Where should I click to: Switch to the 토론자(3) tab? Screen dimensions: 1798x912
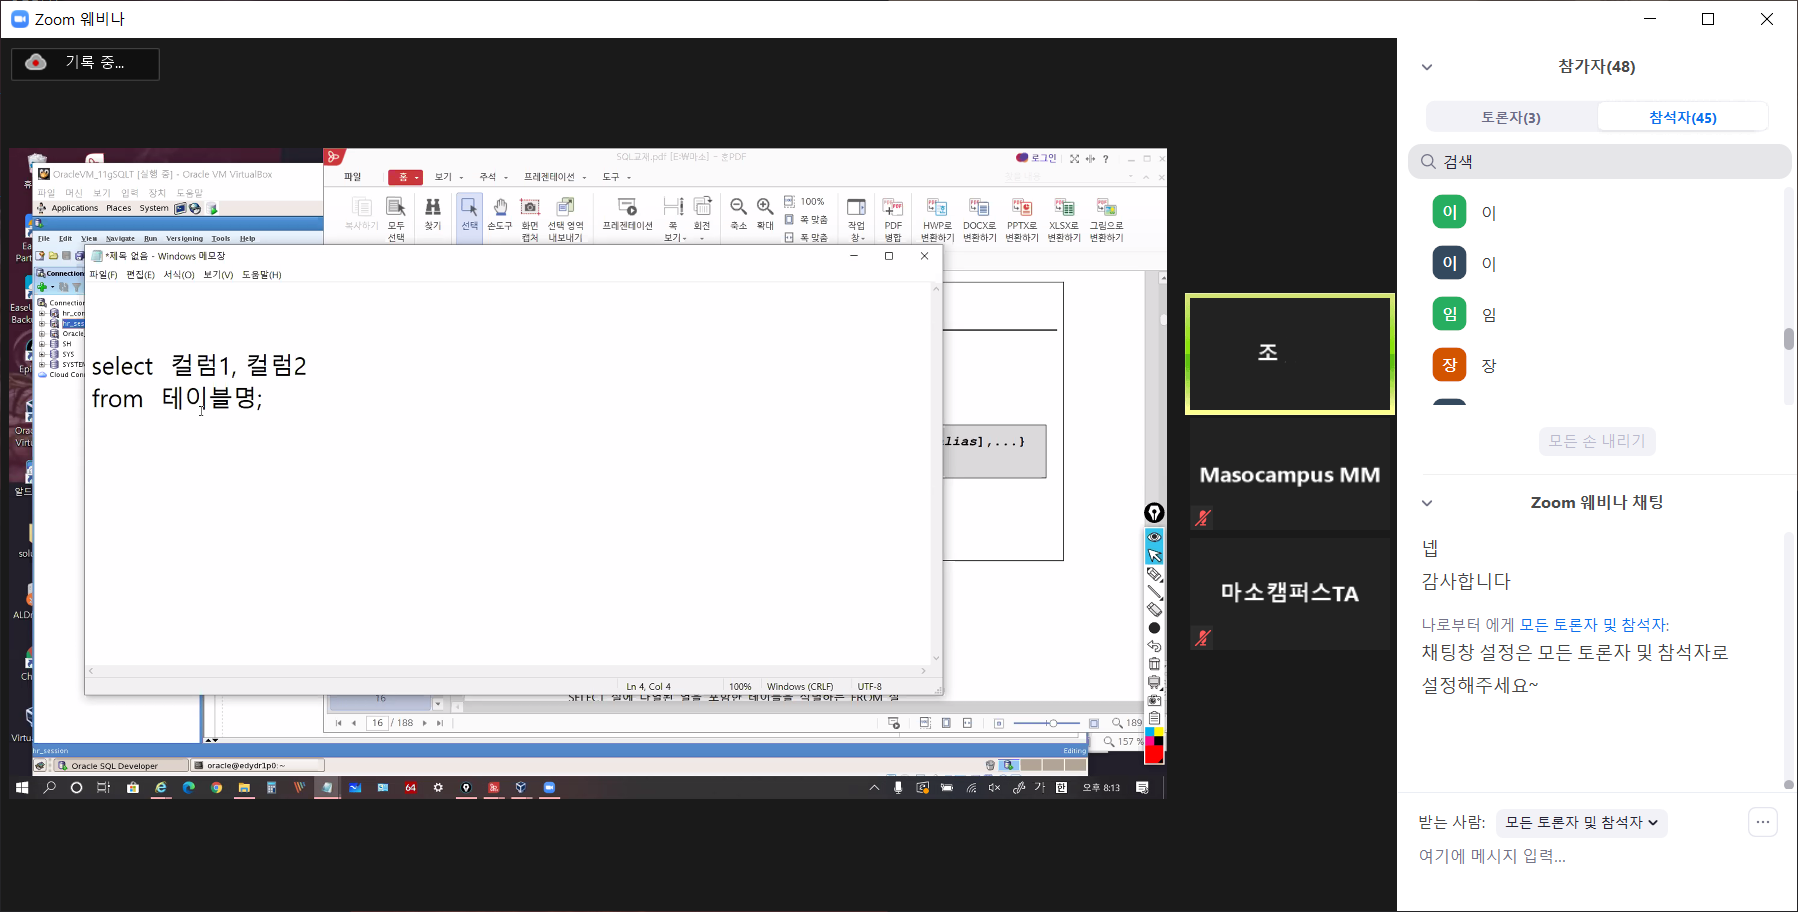(x=1511, y=117)
